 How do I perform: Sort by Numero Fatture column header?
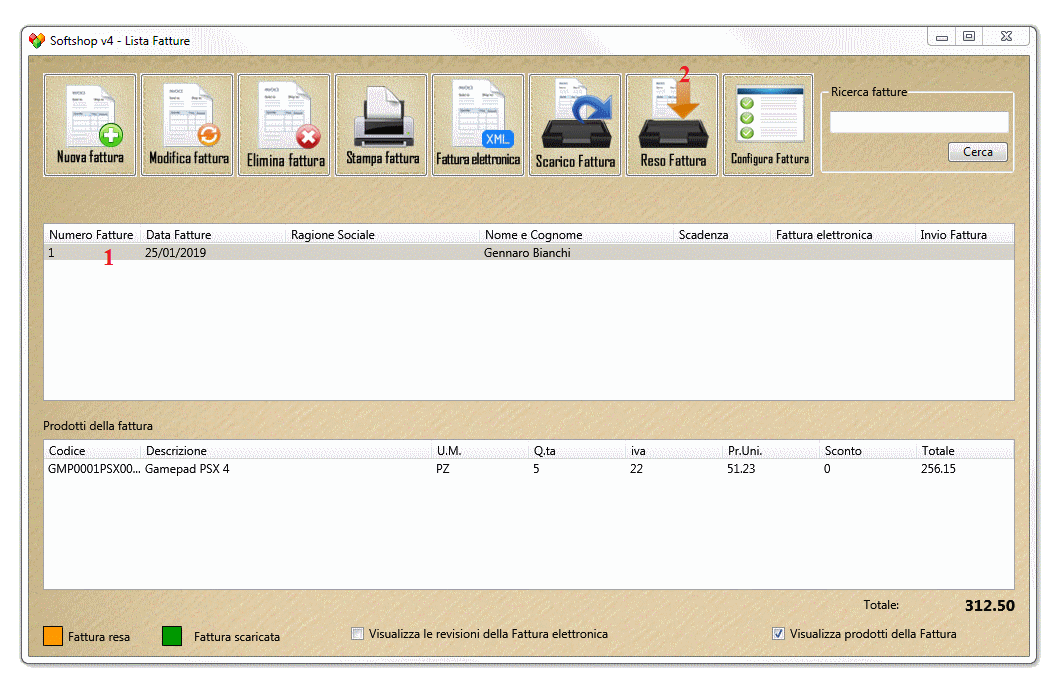click(x=91, y=235)
